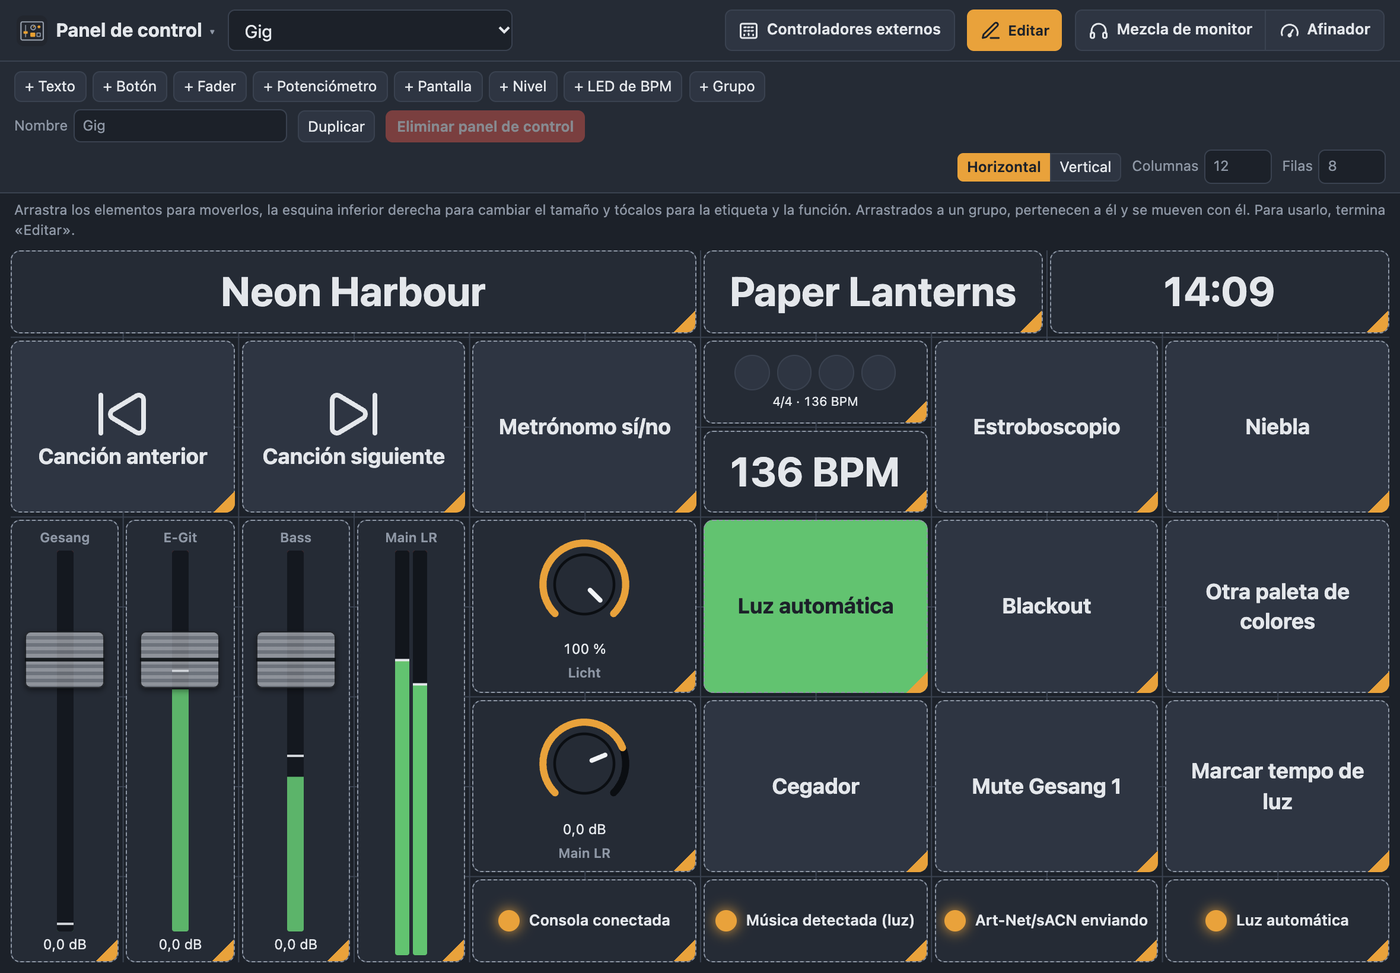Viewport: 1400px width, 973px height.
Task: Add a + Pantalla element
Action: pyautogui.click(x=438, y=86)
